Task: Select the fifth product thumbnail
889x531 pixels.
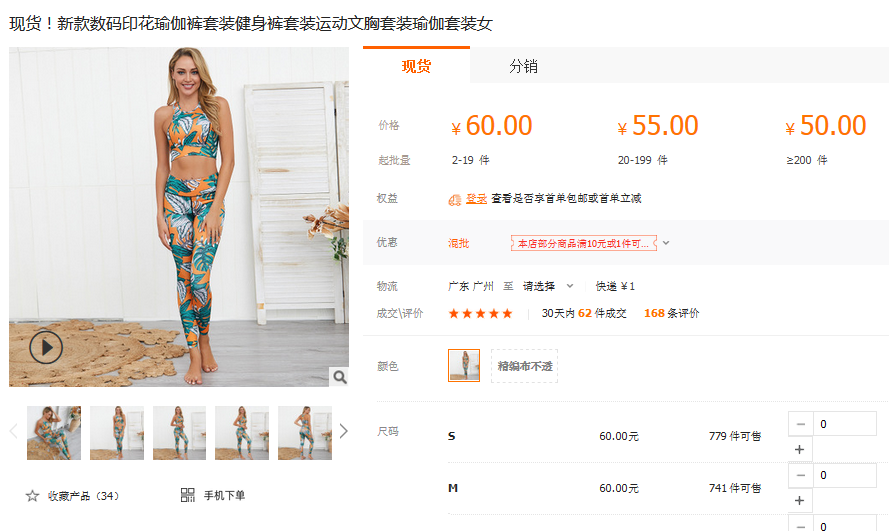Action: pos(305,433)
